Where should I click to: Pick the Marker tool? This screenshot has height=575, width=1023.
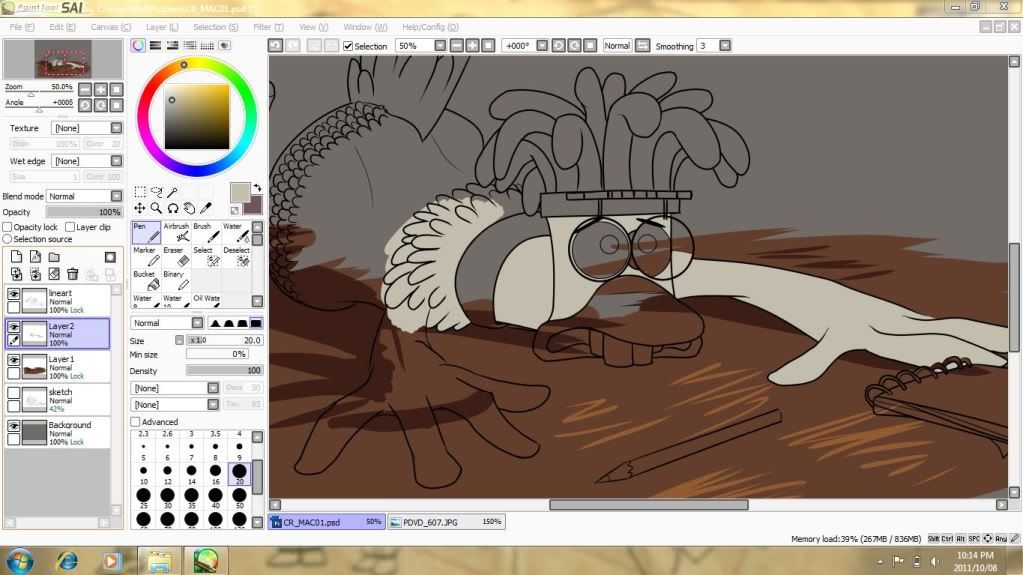146,257
